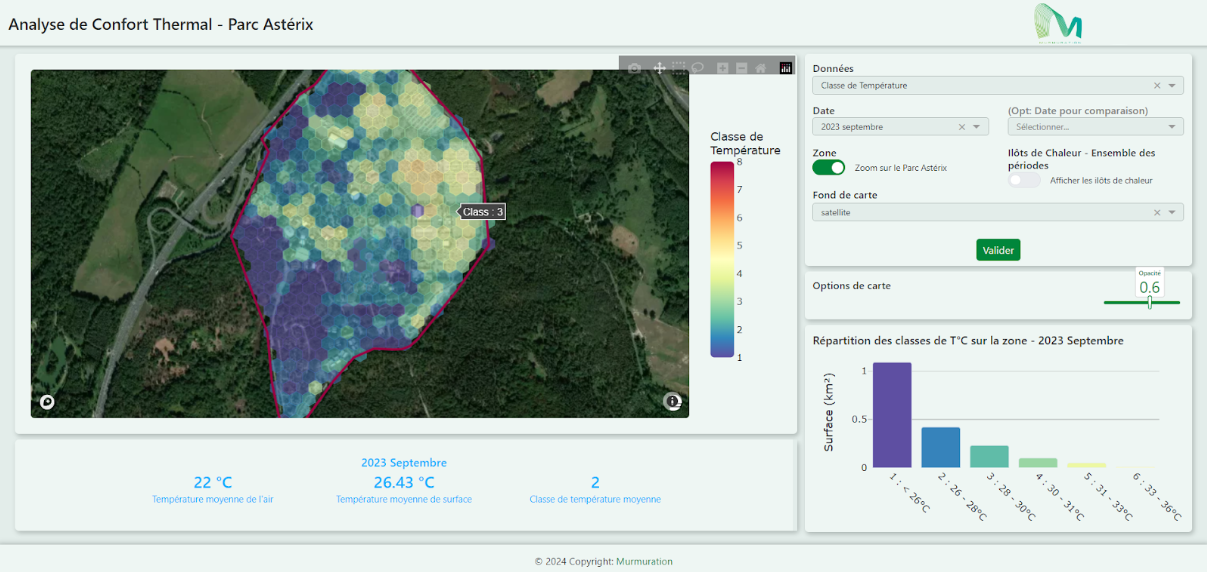Open the Murmuration footer link
Image resolution: width=1207 pixels, height=572 pixels.
(644, 562)
